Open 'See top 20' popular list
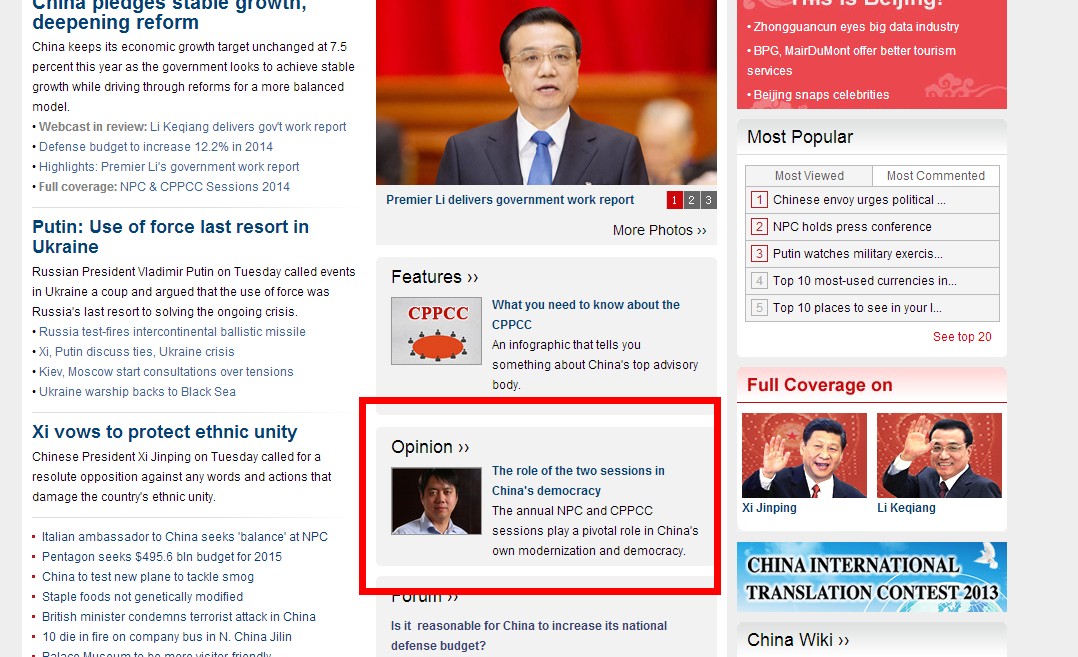This screenshot has height=657, width=1078. click(962, 337)
